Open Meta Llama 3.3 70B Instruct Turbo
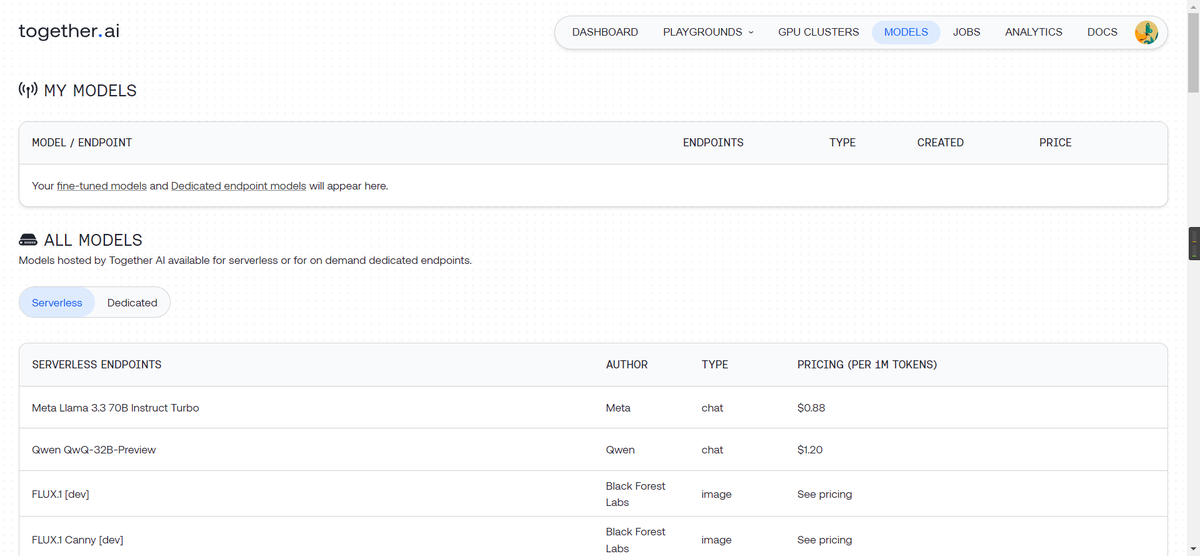 click(x=115, y=408)
